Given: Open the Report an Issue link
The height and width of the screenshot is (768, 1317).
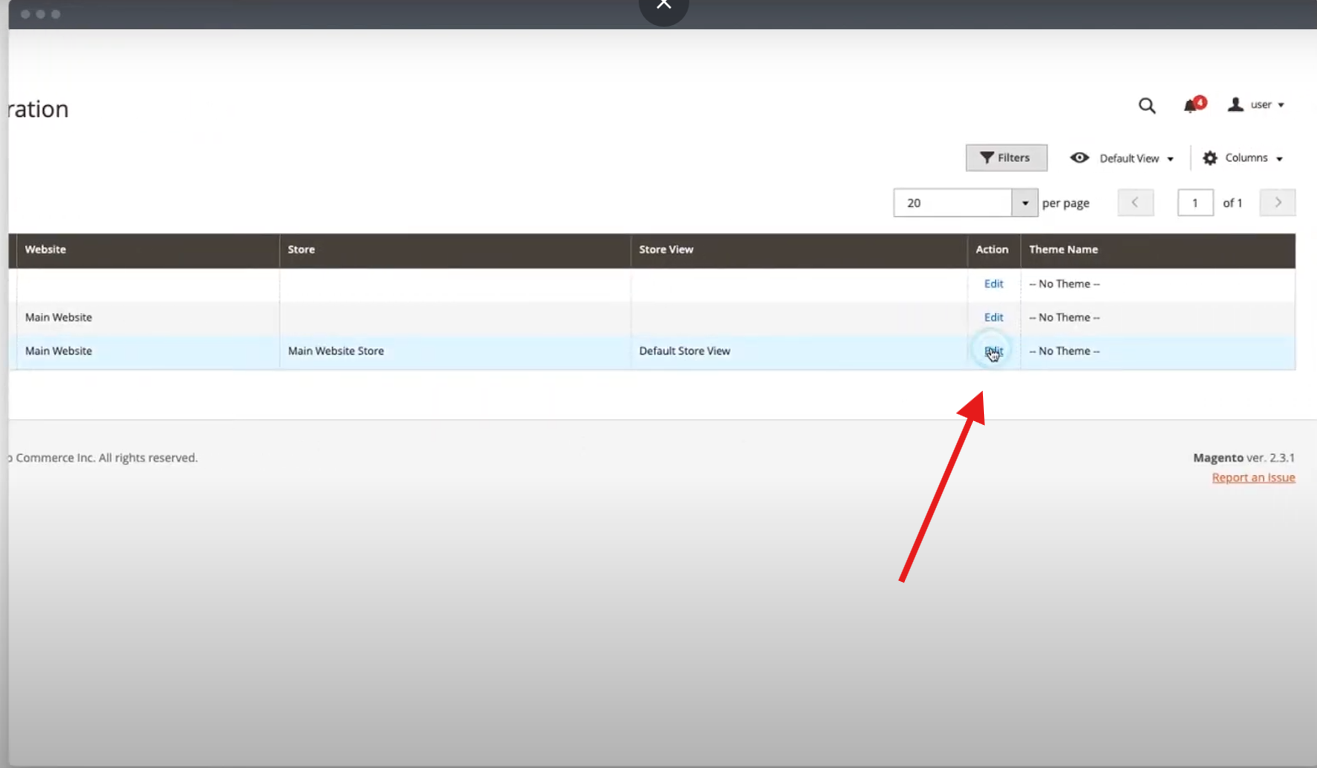Looking at the screenshot, I should (1253, 478).
